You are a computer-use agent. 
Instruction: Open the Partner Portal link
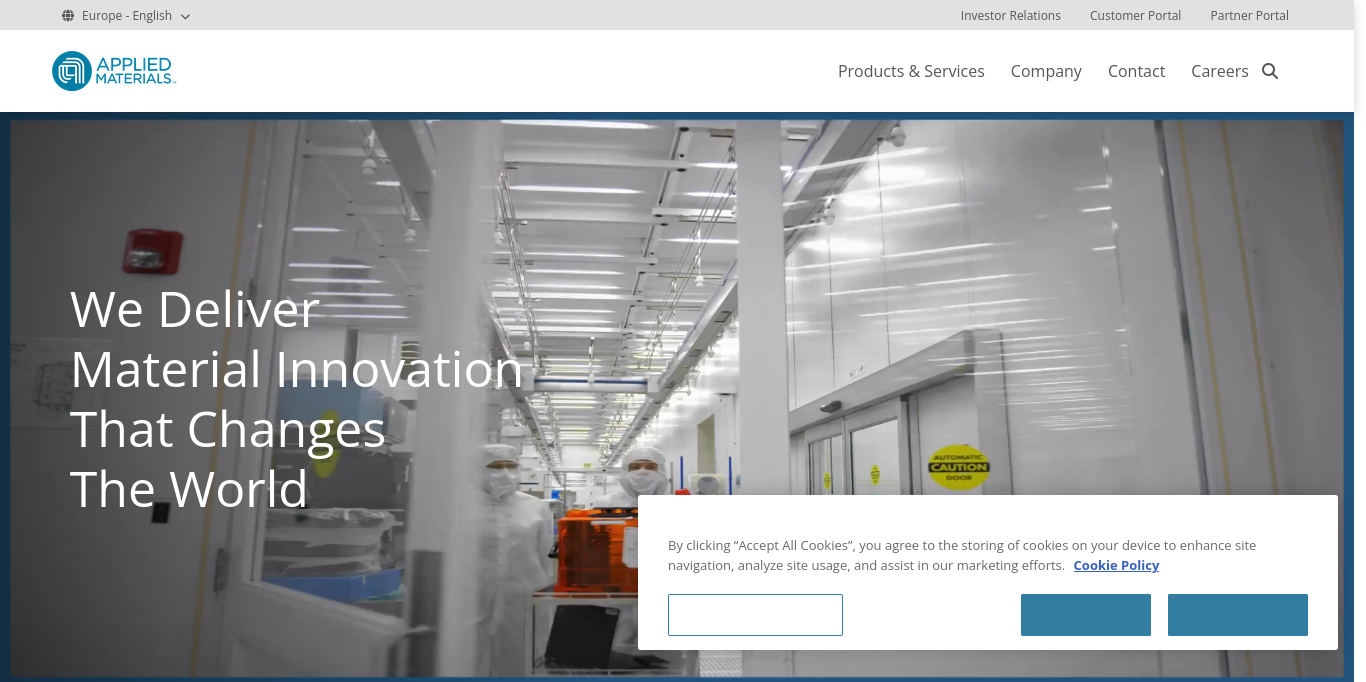[1249, 16]
